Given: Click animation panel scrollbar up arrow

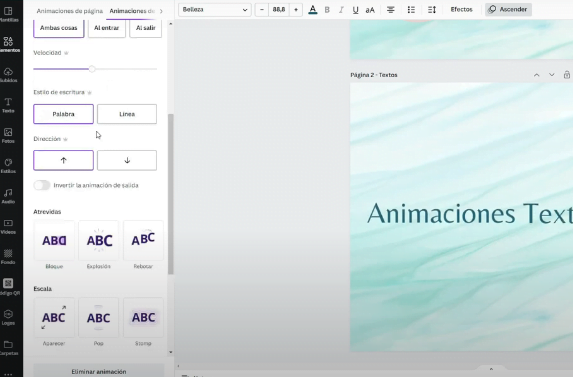Looking at the screenshot, I should (x=170, y=24).
